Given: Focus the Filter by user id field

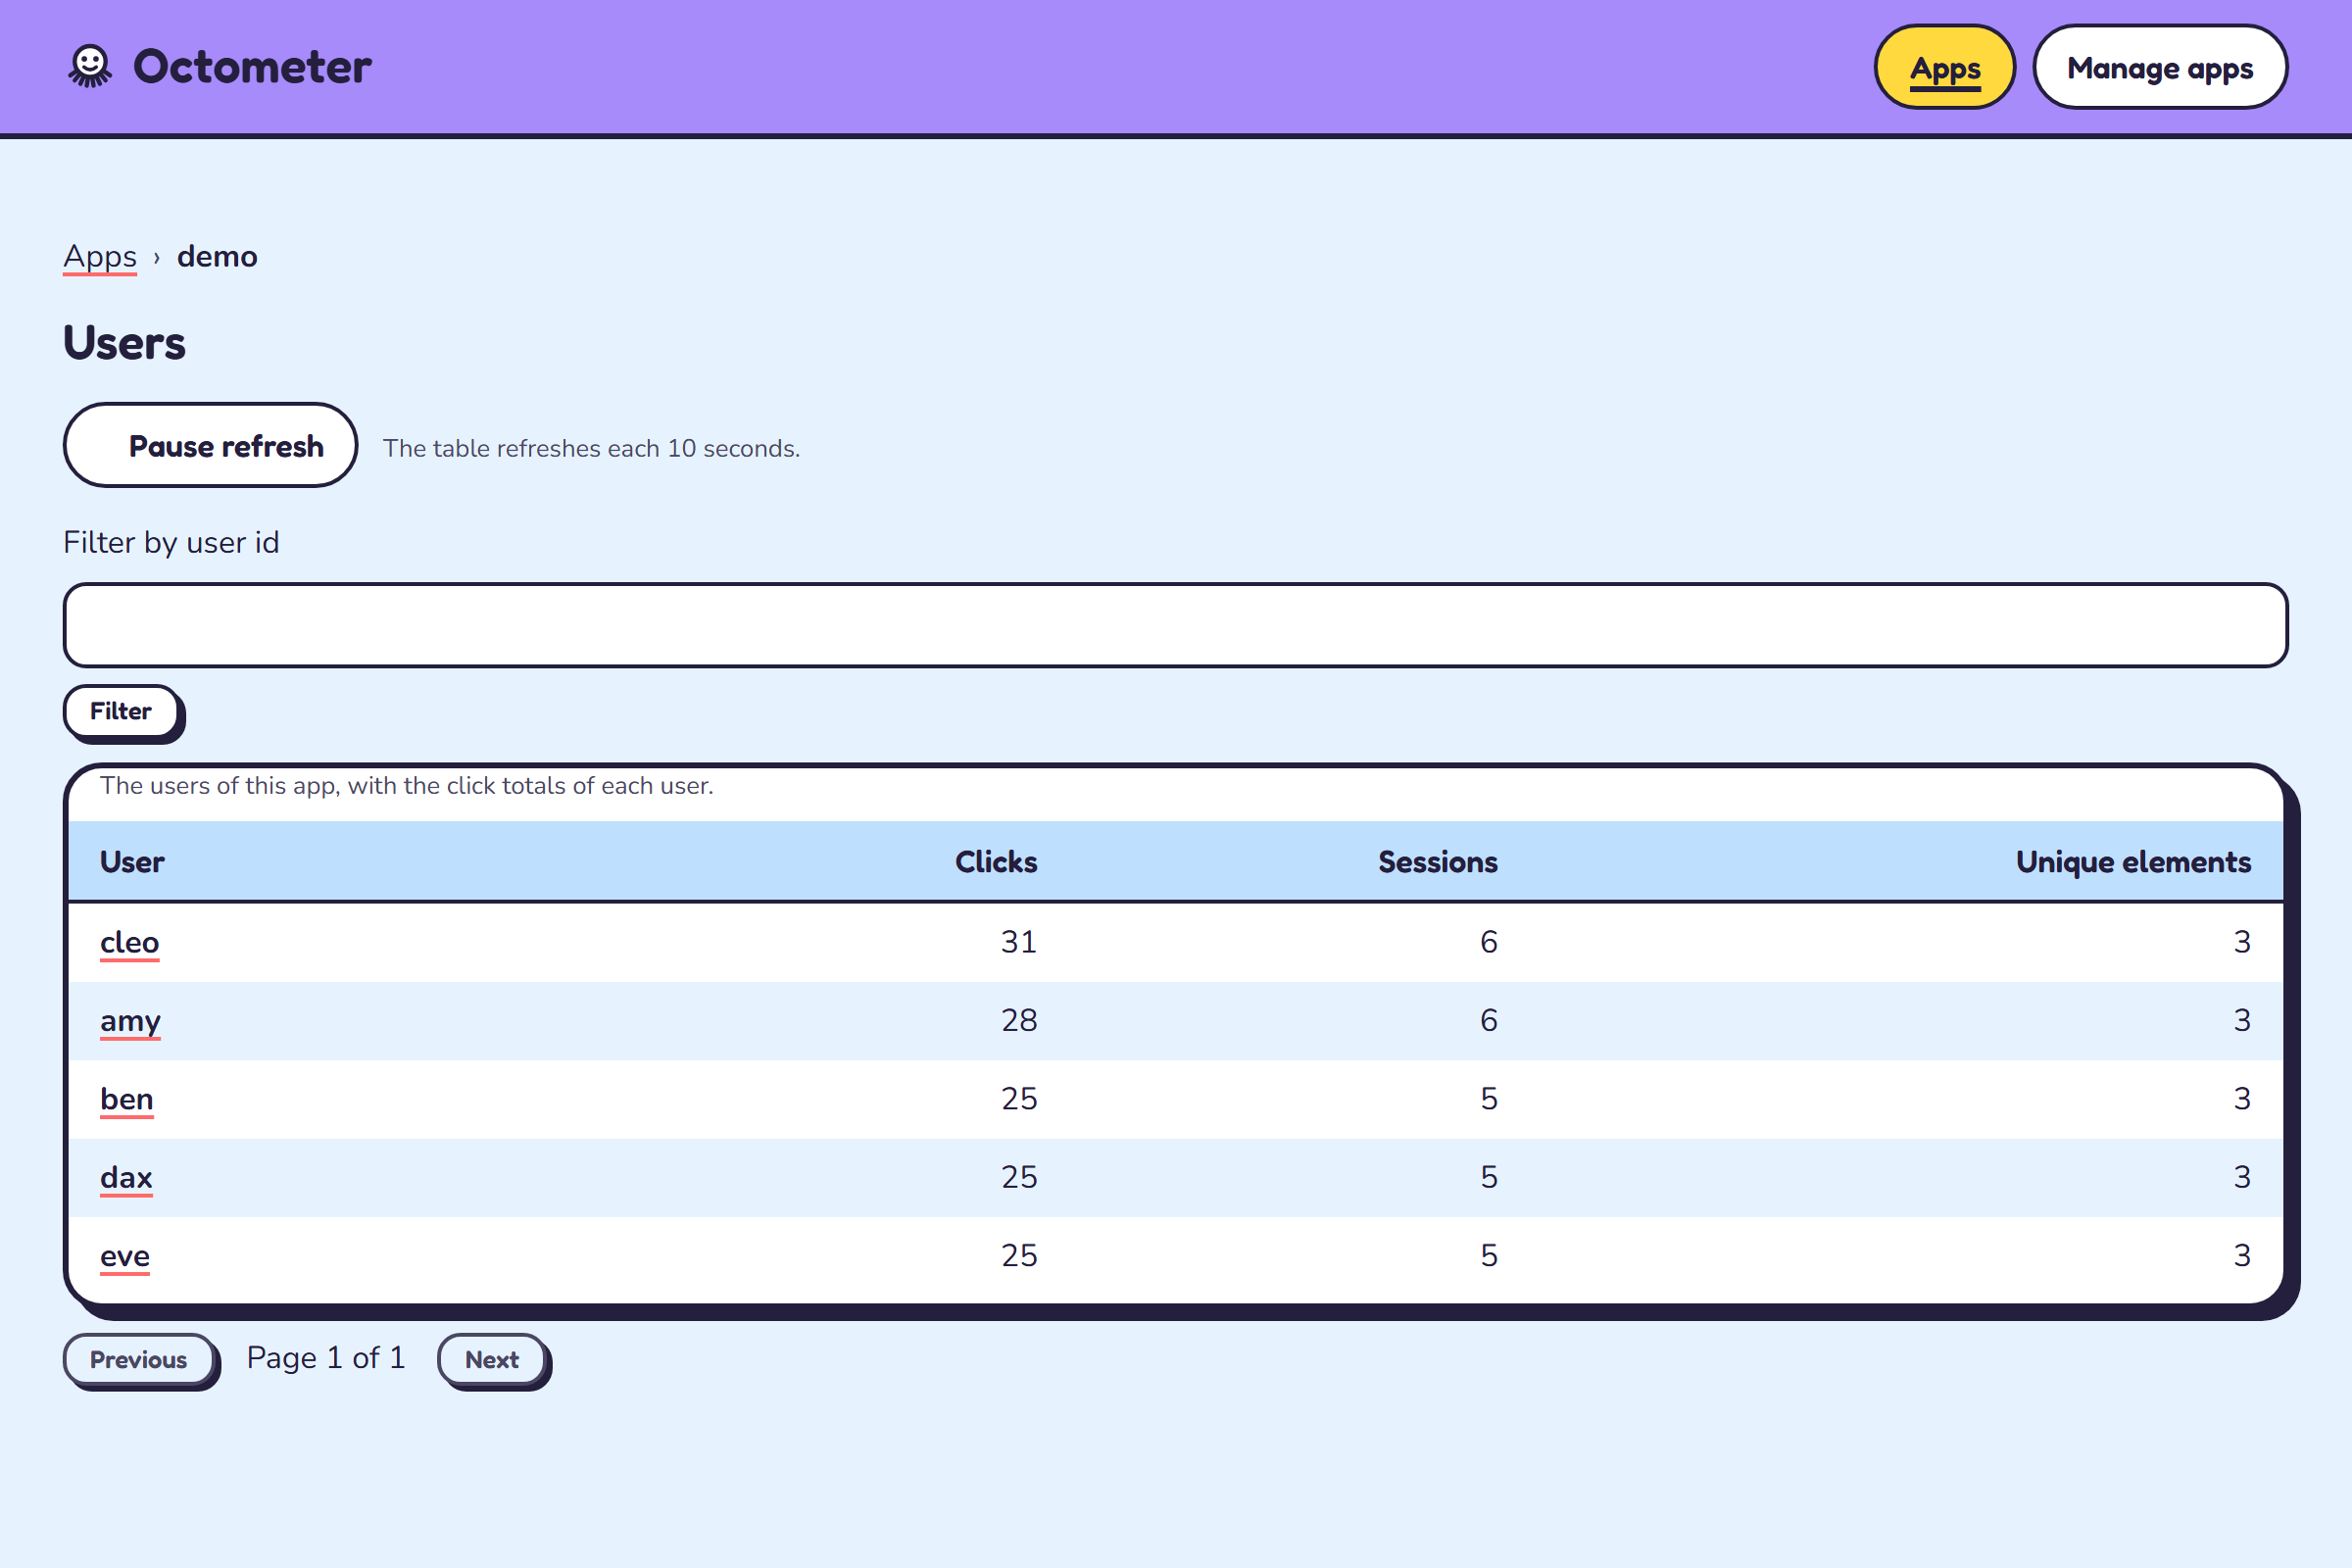Looking at the screenshot, I should 1175,625.
